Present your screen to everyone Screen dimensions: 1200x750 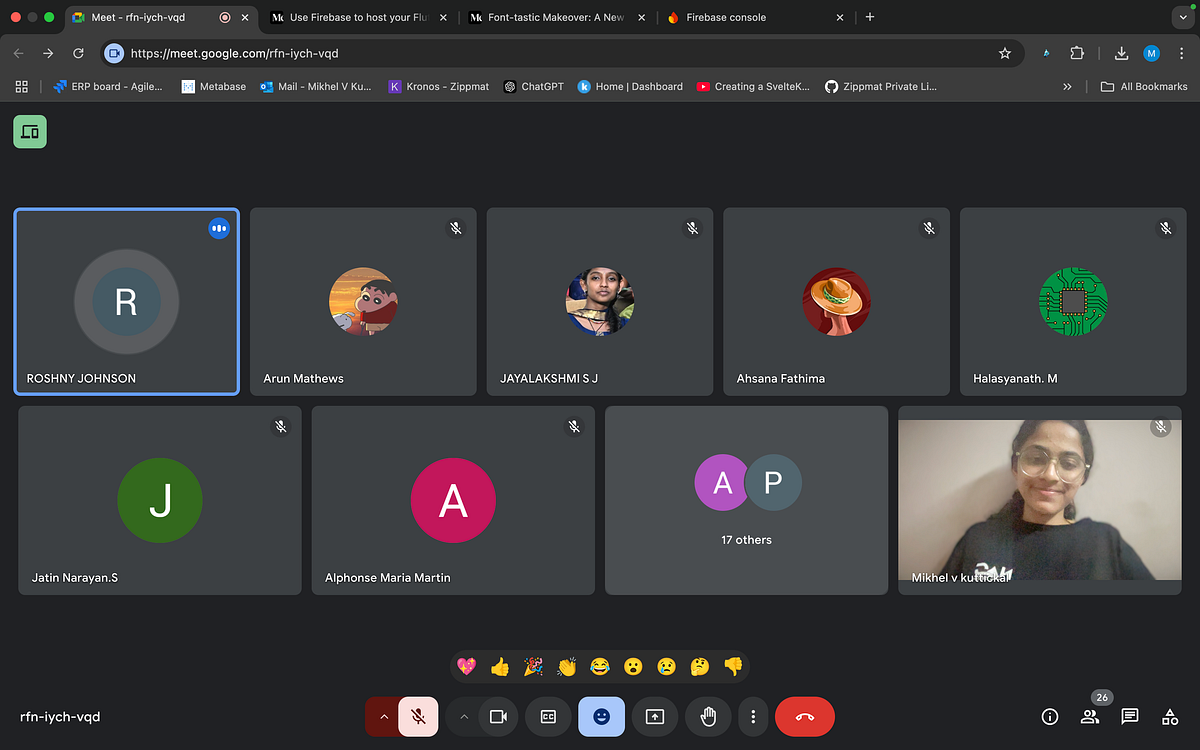[x=654, y=717]
